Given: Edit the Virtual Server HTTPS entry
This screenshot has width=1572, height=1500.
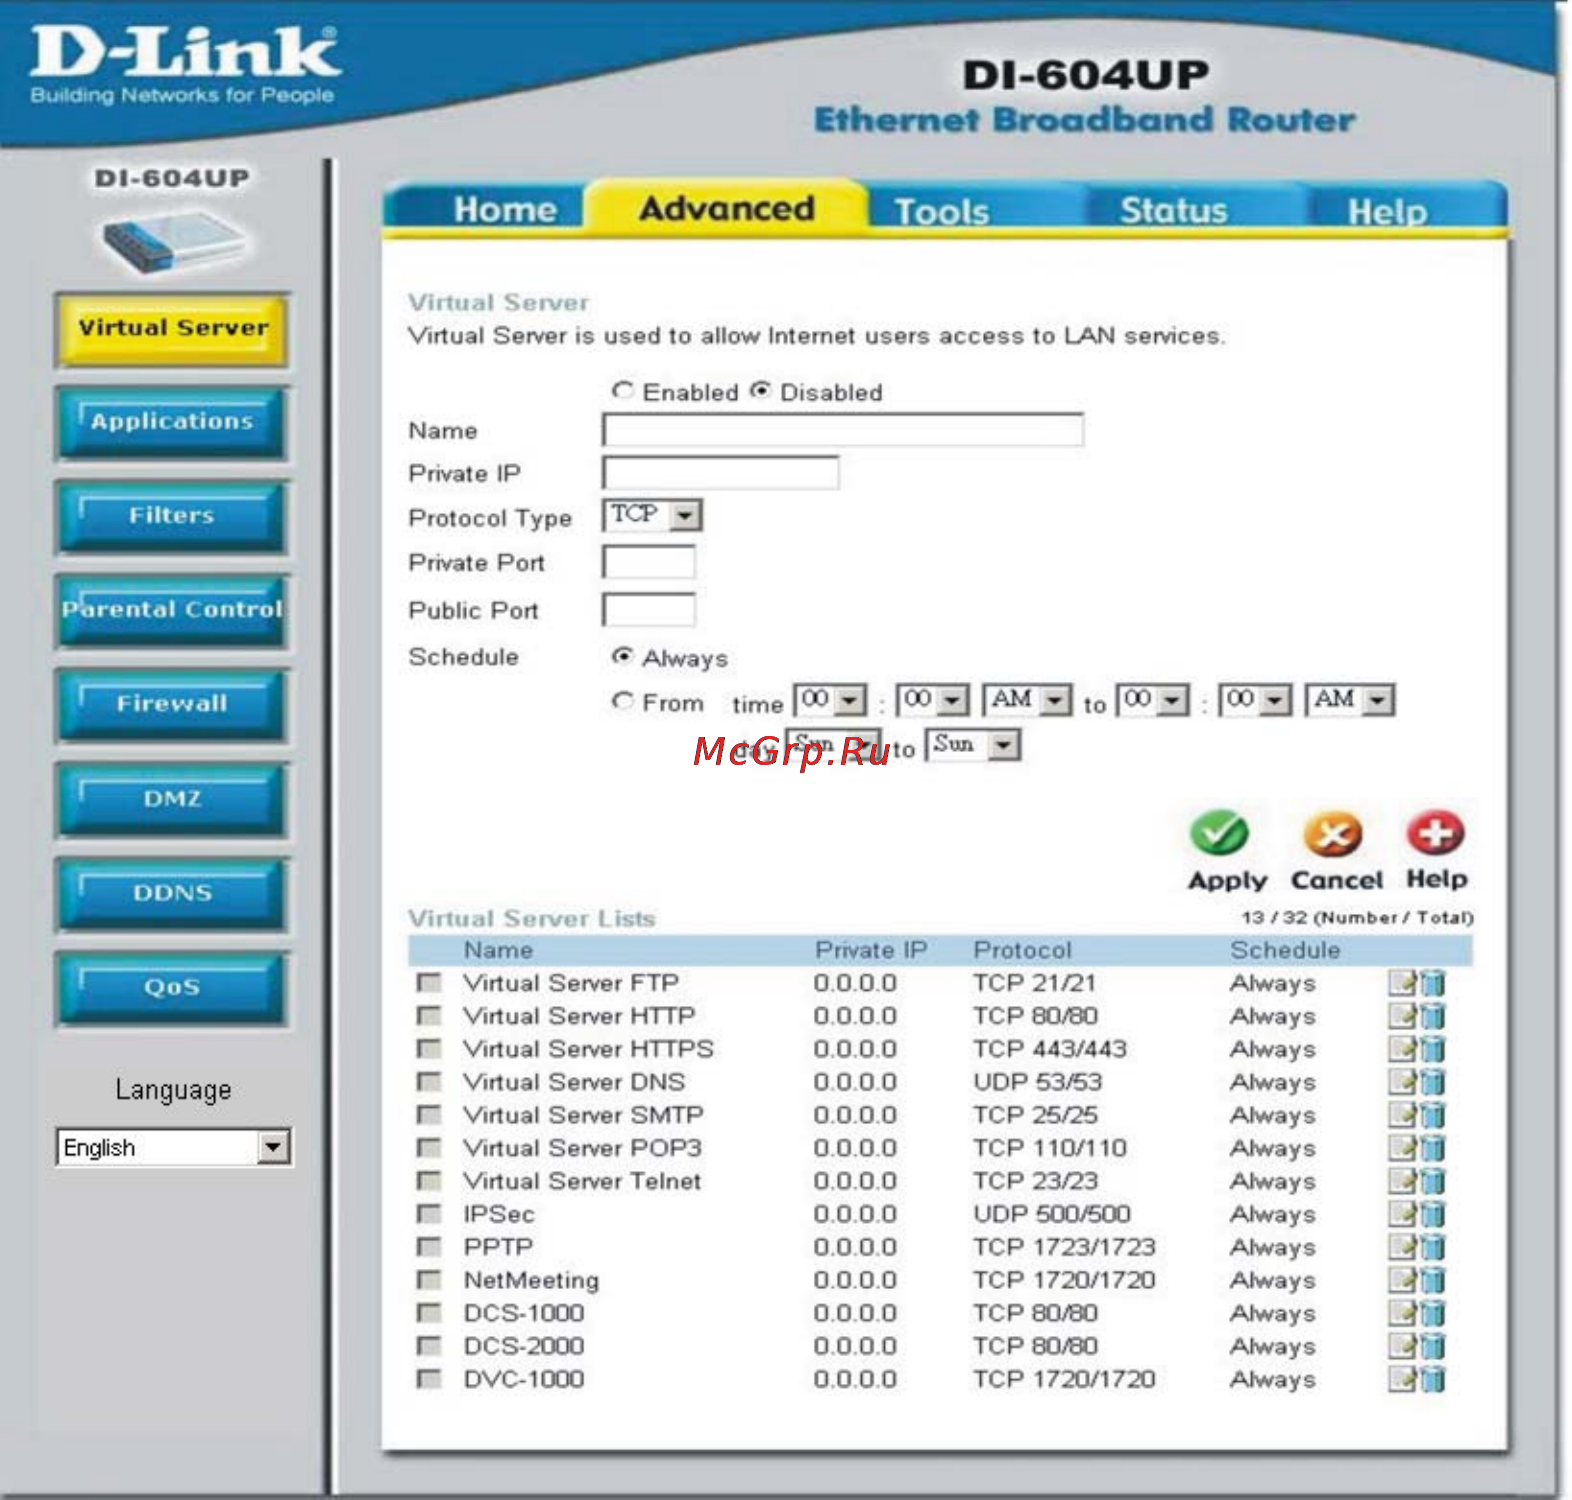Looking at the screenshot, I should click(1404, 1049).
